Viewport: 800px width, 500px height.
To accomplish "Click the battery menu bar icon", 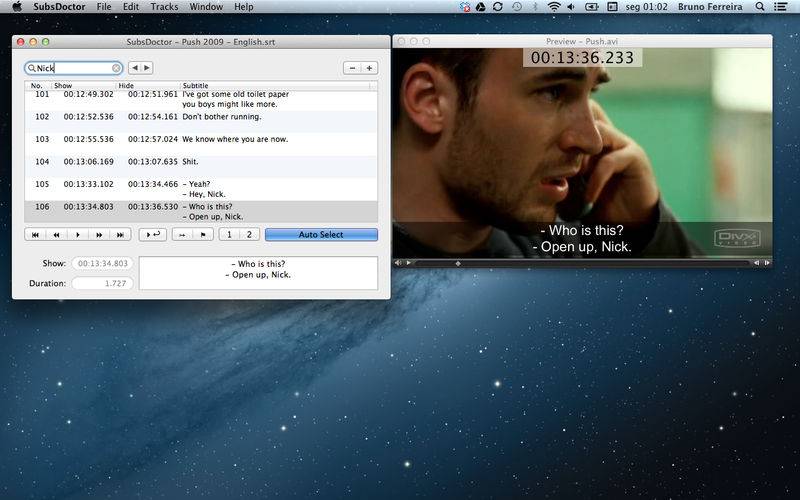I will pyautogui.click(x=591, y=7).
